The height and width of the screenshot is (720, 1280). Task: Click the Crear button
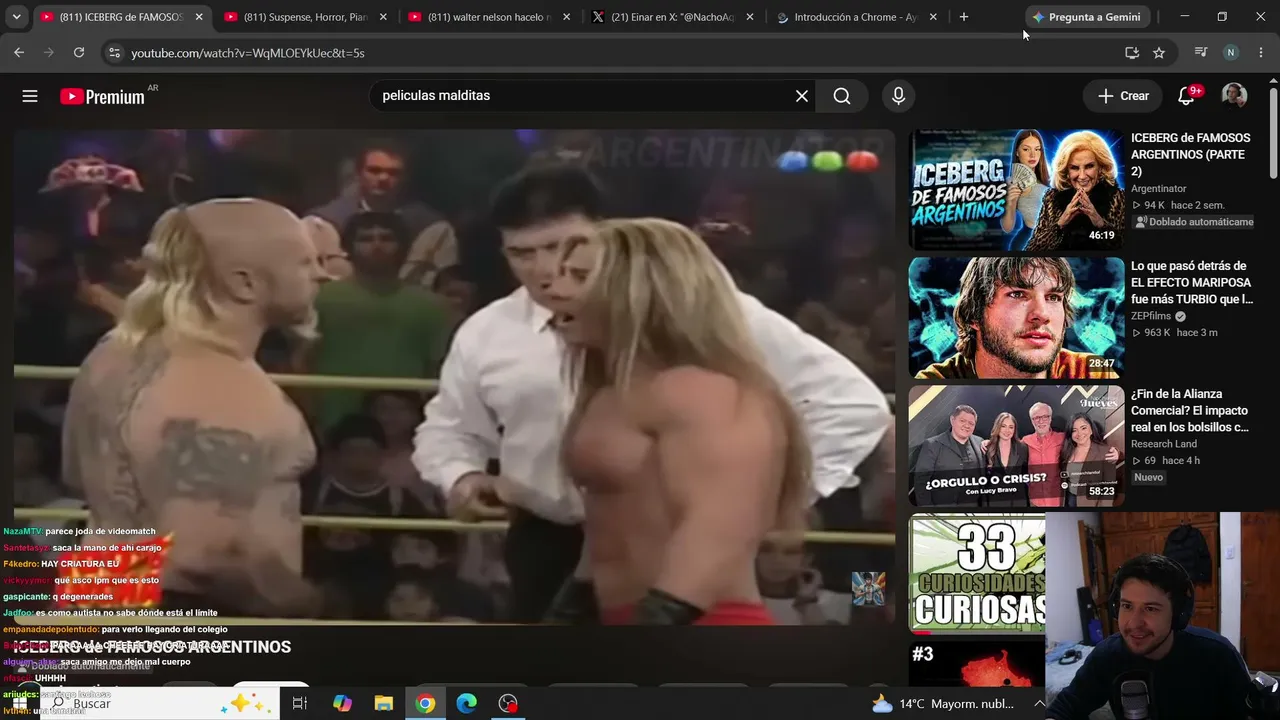click(1123, 96)
